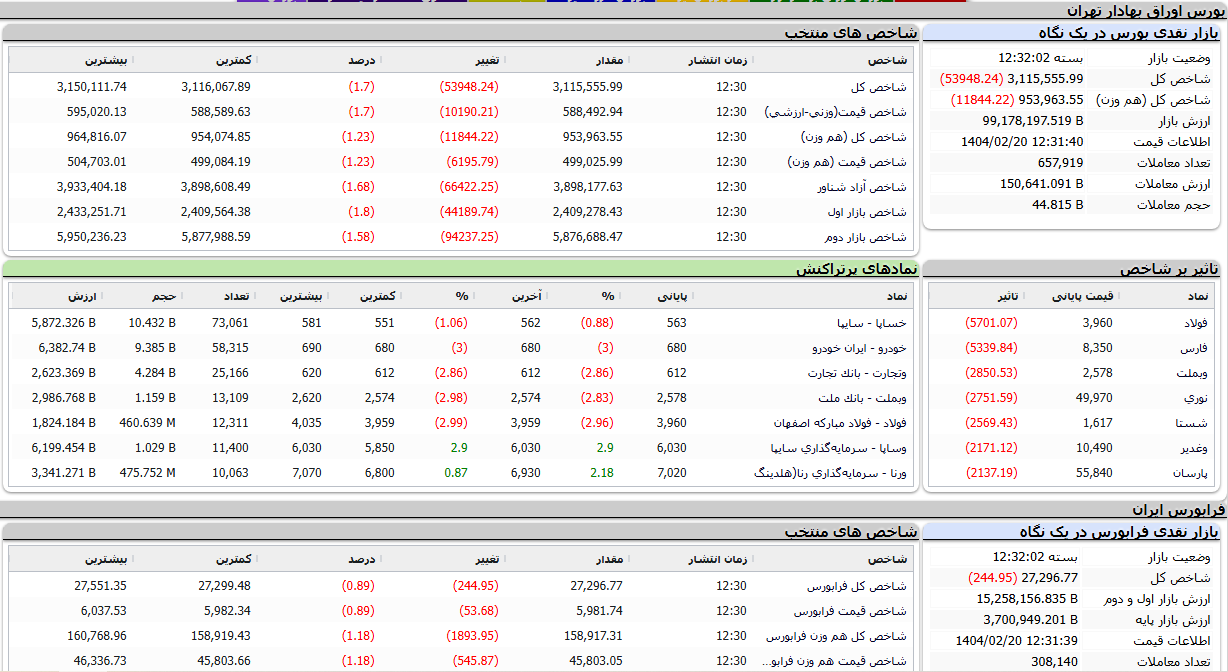This screenshot has height=672, width=1228.
Task: Open وغدیر symbol in index-impact table
Action: (x=1194, y=448)
